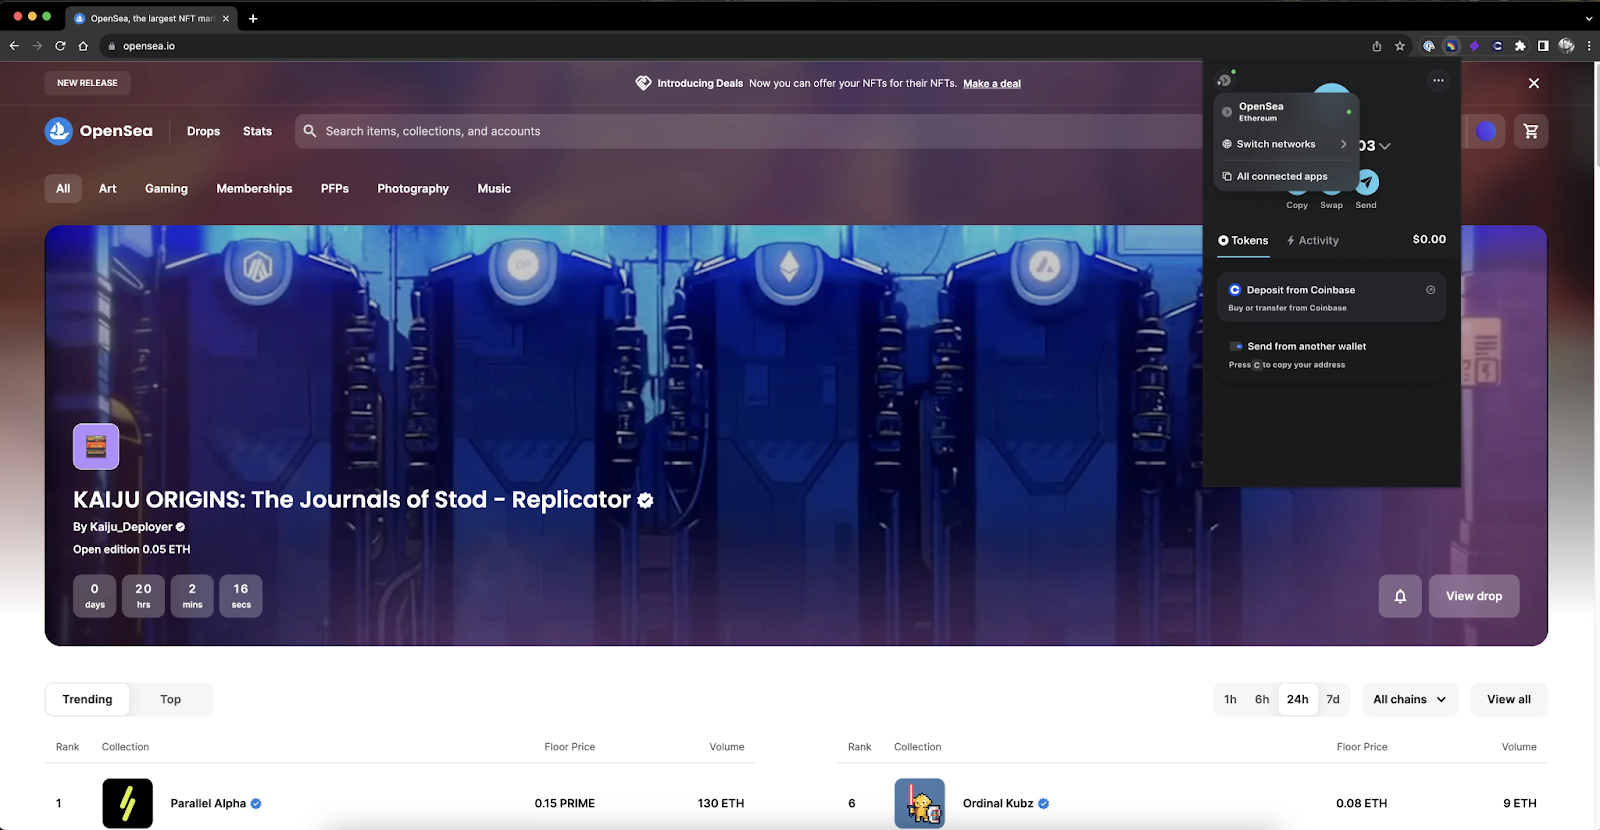Open Chrome side panel icon
This screenshot has width=1600, height=830.
coord(1543,46)
